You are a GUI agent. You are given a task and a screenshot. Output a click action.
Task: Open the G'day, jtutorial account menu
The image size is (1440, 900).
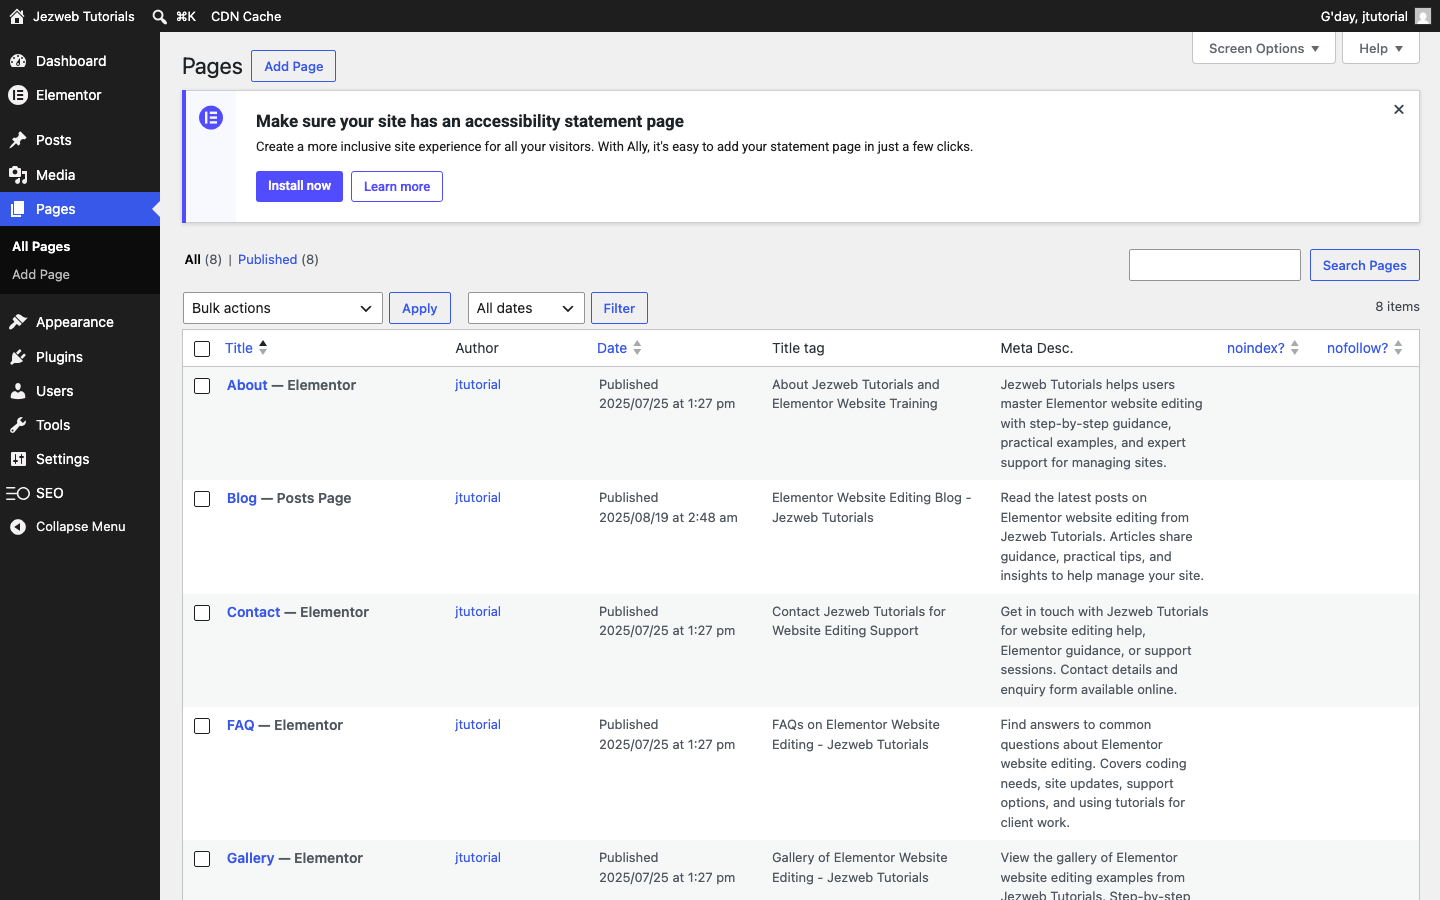click(x=1375, y=16)
